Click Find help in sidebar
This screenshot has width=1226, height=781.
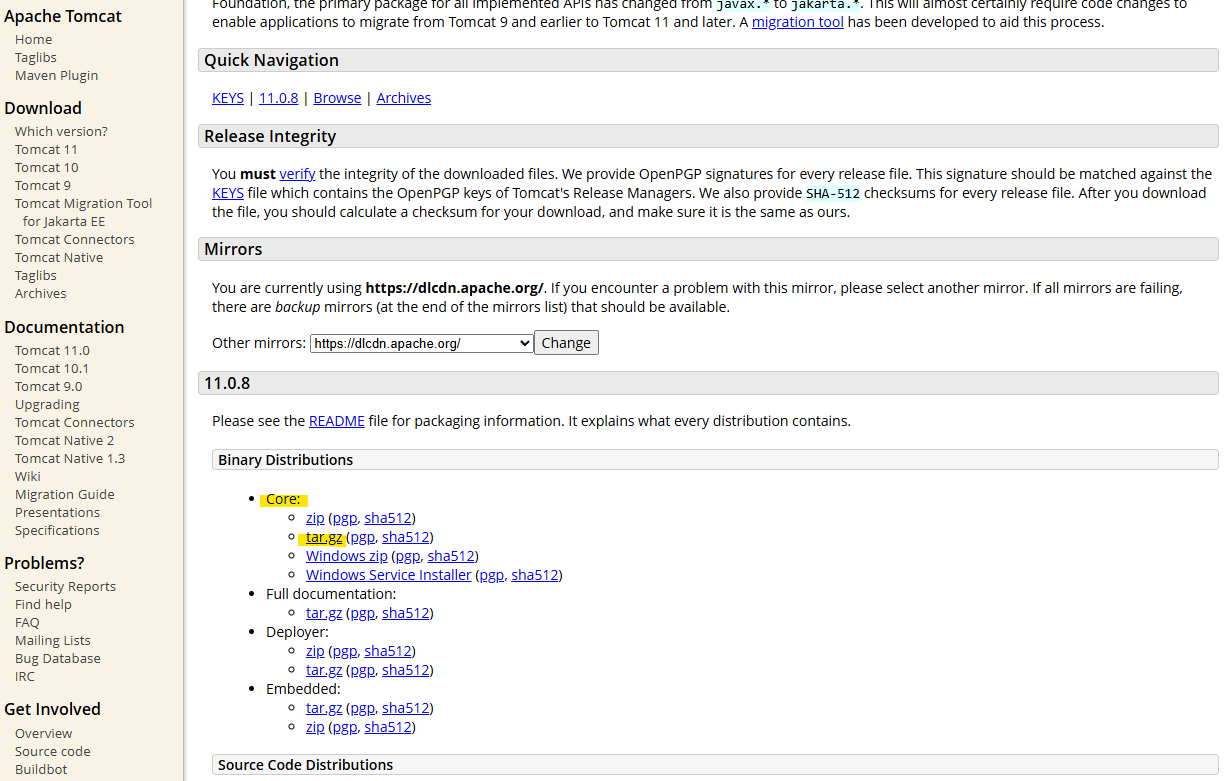(x=43, y=604)
